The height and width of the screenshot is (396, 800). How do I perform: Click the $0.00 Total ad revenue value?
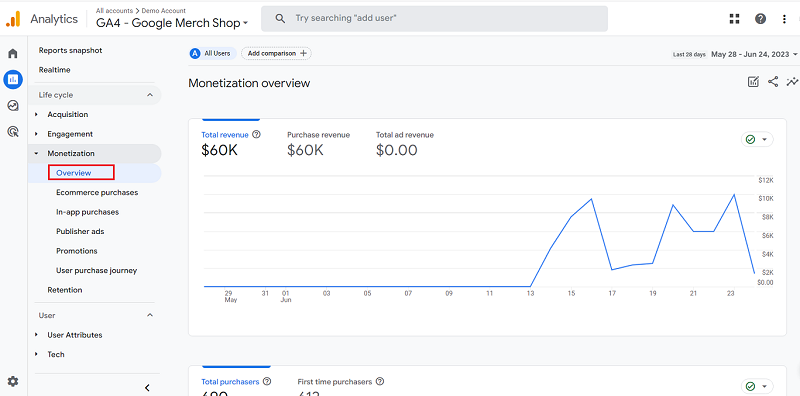[x=396, y=150]
